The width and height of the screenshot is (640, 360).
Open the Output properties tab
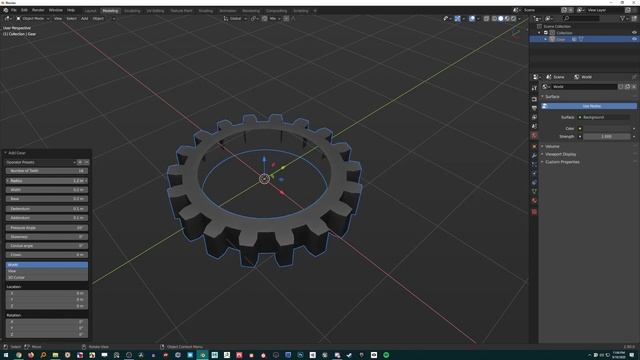(x=534, y=108)
